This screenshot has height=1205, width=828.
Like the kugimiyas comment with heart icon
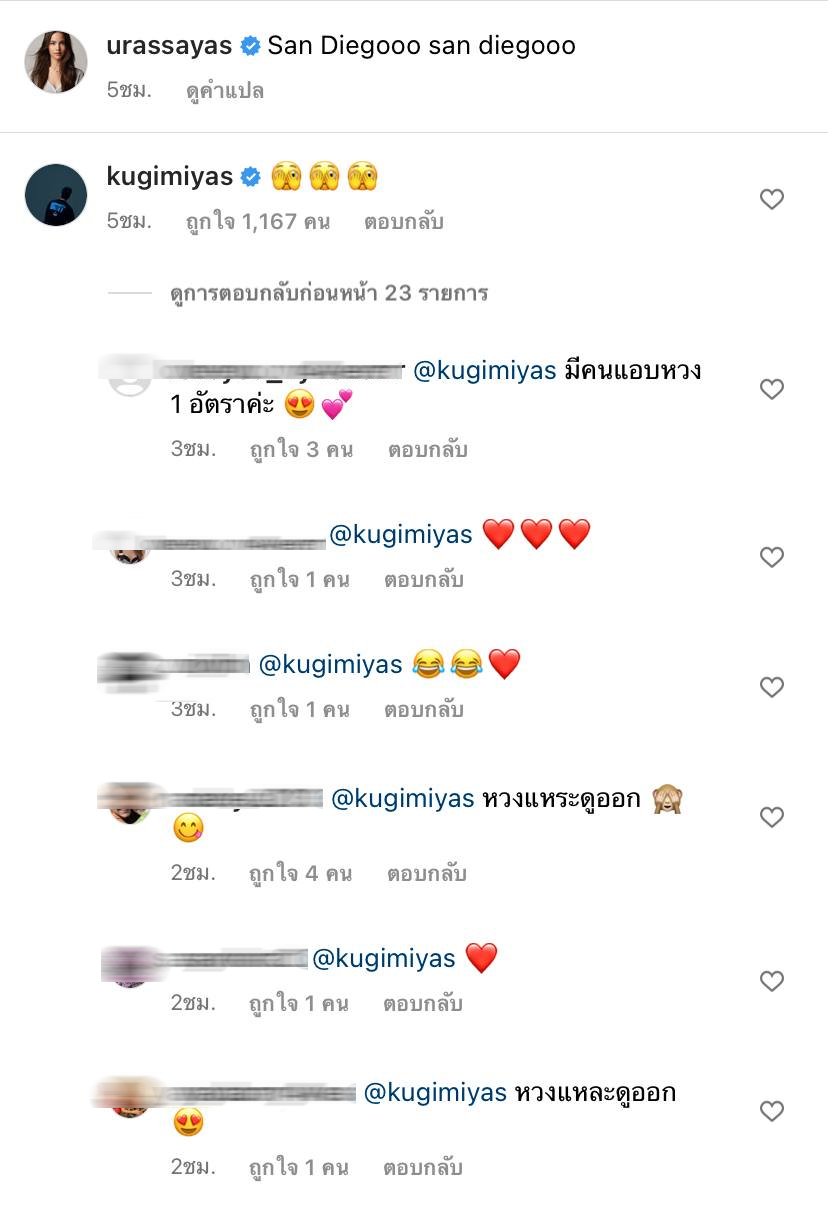pos(772,199)
